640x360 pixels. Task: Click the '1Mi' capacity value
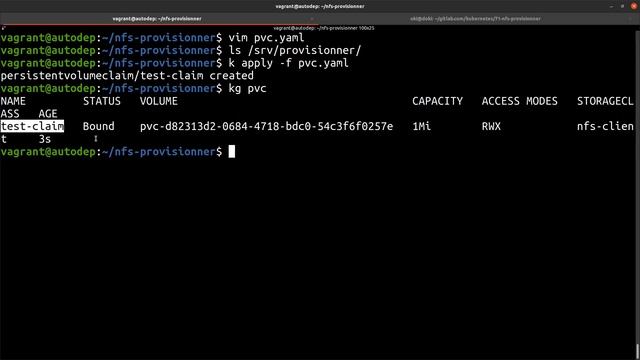[x=422, y=127]
